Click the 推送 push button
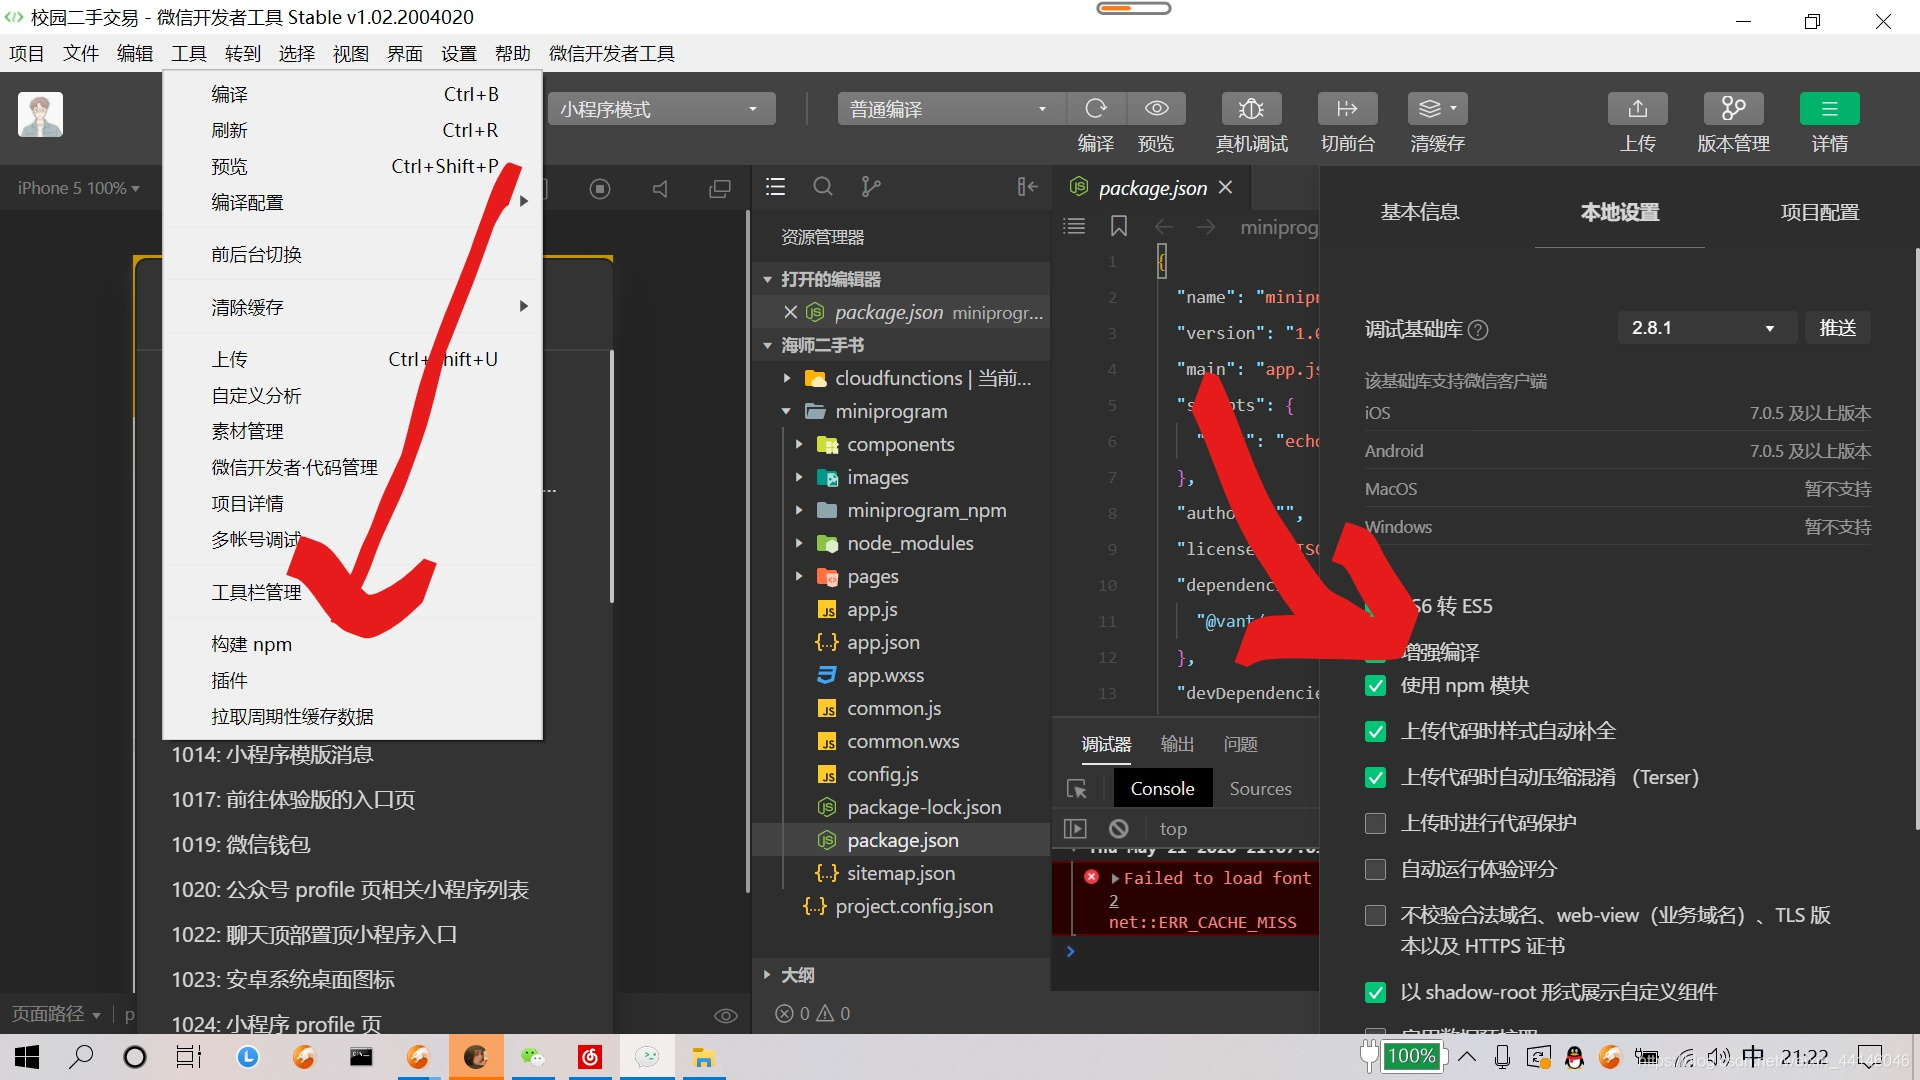The width and height of the screenshot is (1920, 1080). point(1837,327)
